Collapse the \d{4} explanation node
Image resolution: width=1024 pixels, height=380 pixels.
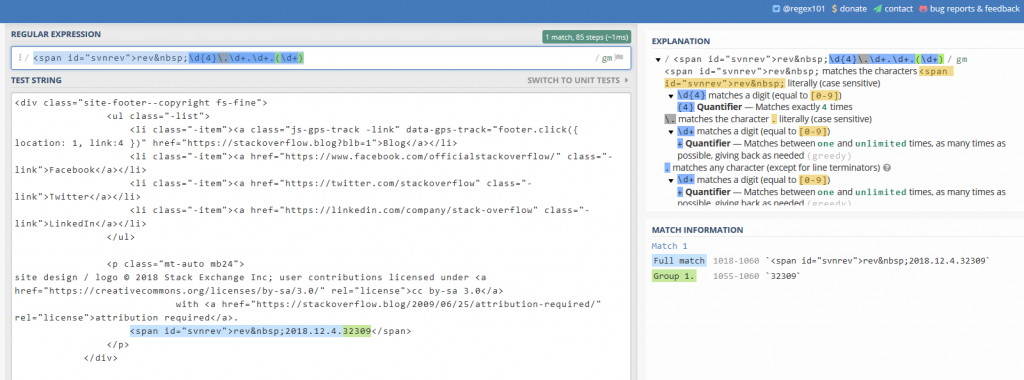click(671, 96)
